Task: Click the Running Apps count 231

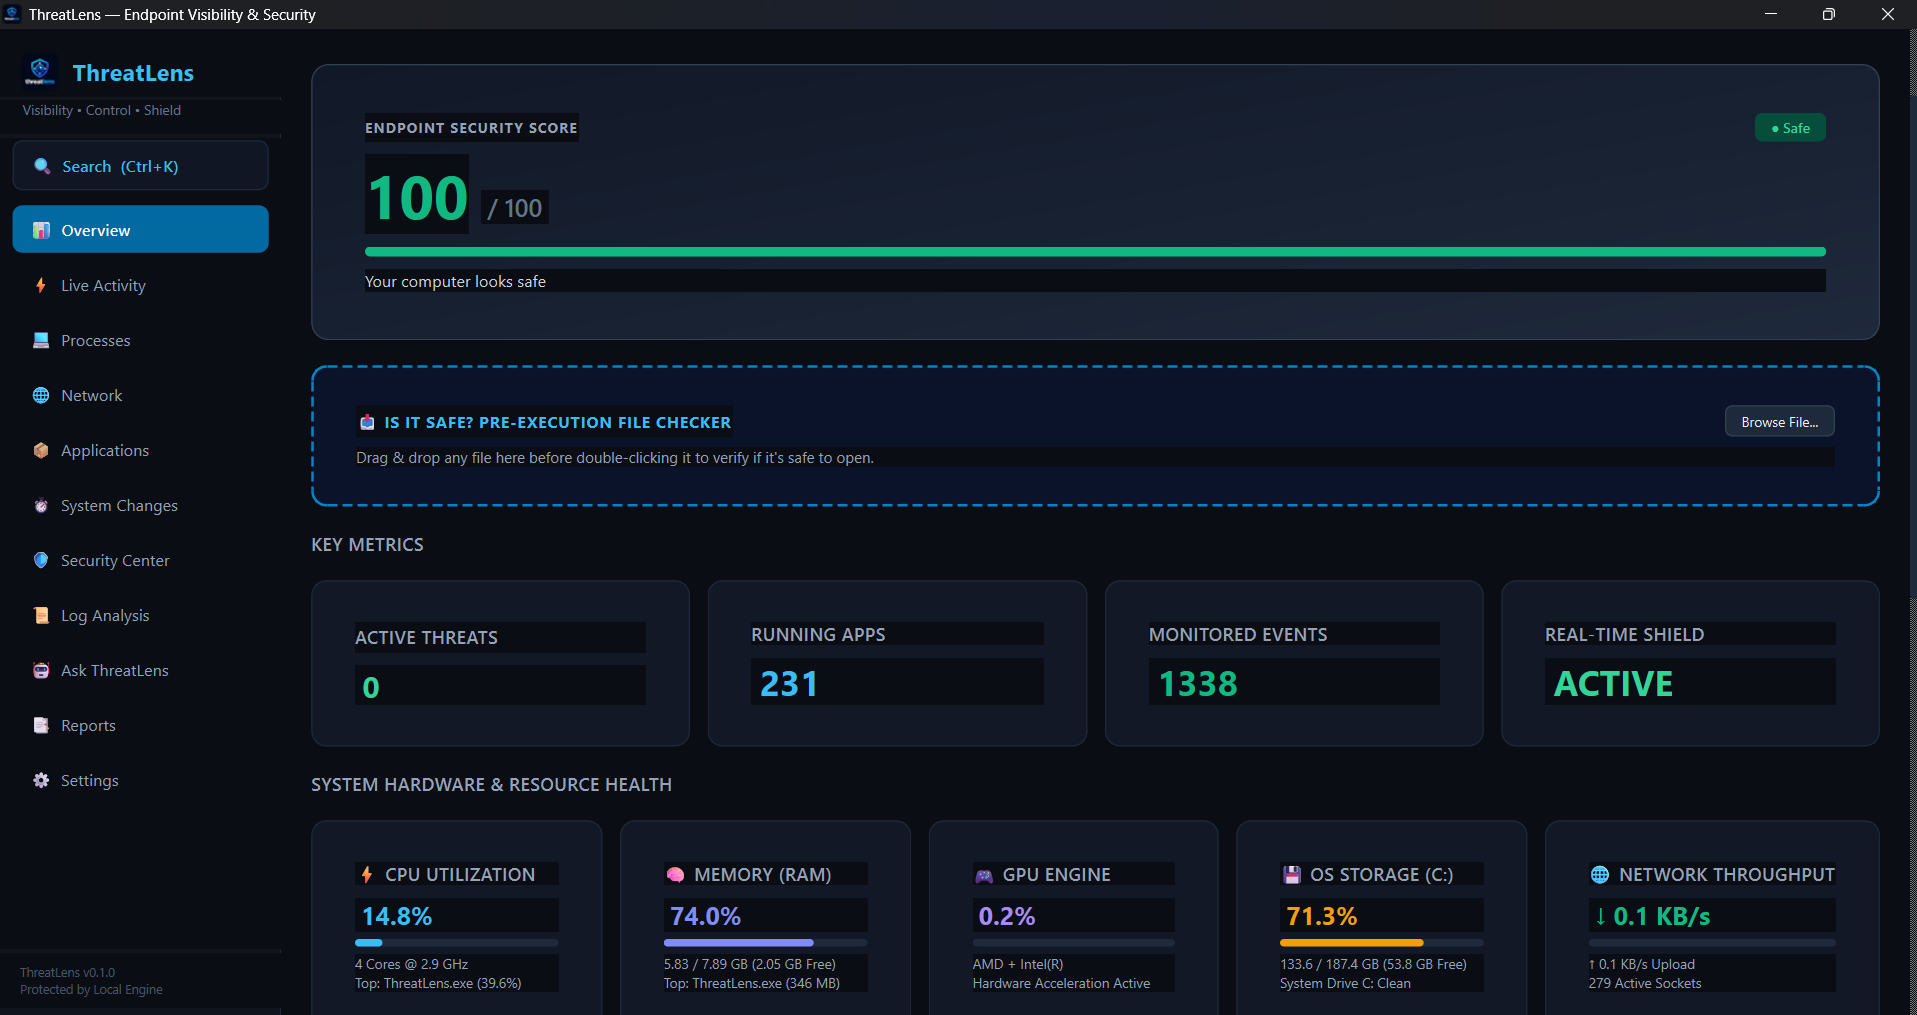Action: coord(789,684)
